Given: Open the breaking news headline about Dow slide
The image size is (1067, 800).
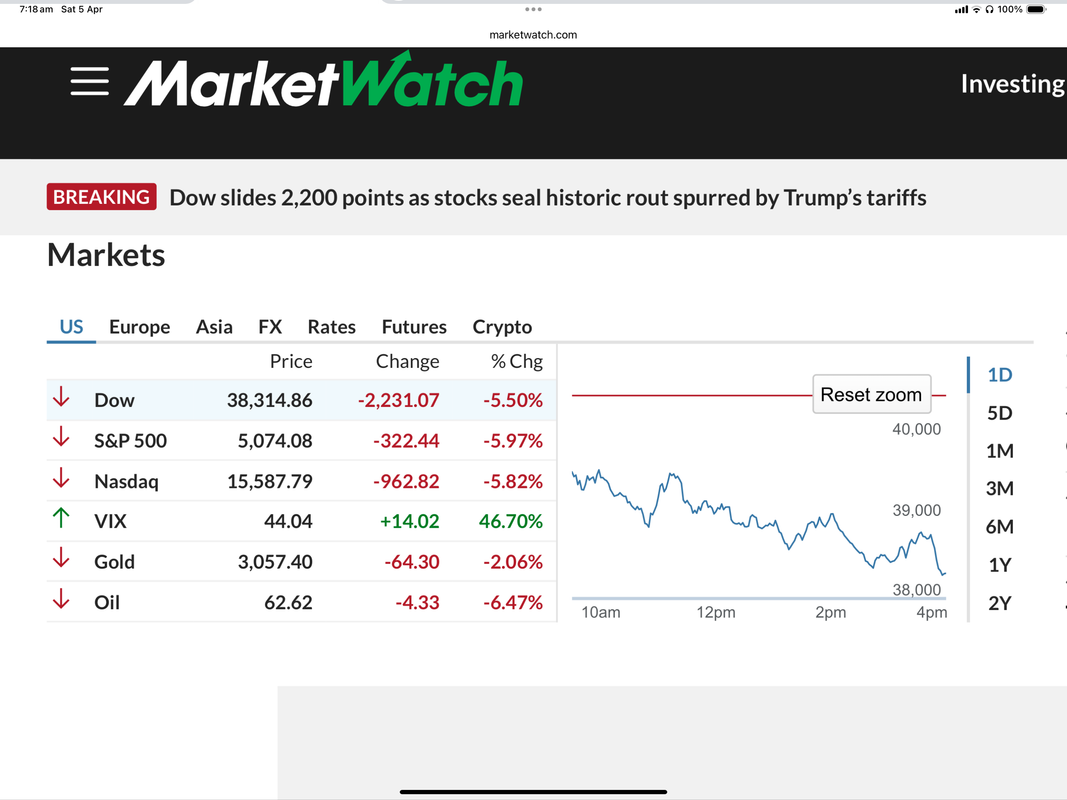Looking at the screenshot, I should pyautogui.click(x=548, y=197).
